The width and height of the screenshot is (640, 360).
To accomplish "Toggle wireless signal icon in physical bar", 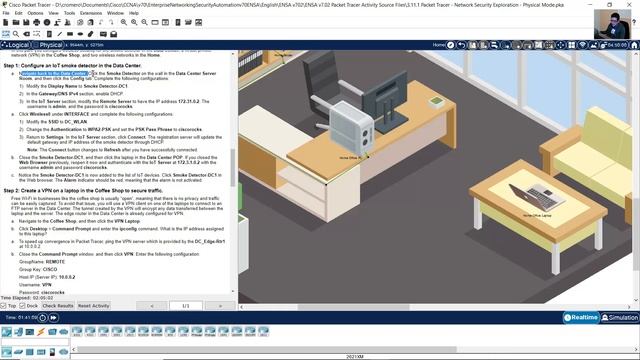I will pos(582,45).
